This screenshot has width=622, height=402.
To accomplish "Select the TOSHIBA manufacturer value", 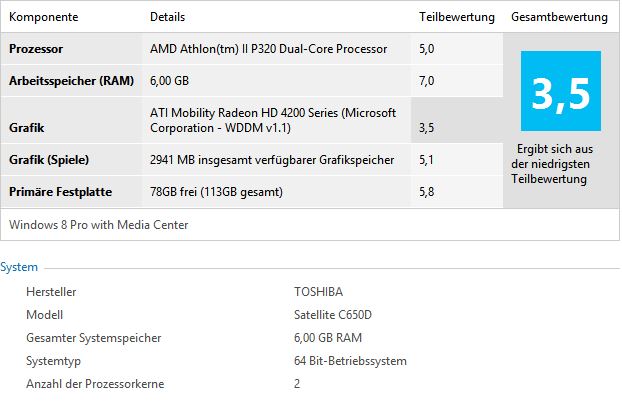I will coord(318,292).
